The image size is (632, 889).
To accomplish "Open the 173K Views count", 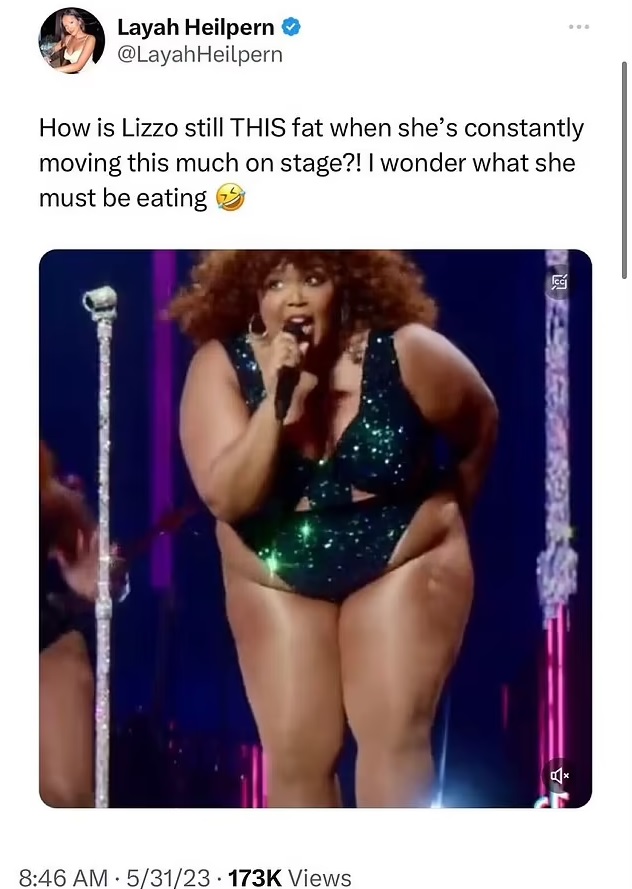I will coord(290,878).
